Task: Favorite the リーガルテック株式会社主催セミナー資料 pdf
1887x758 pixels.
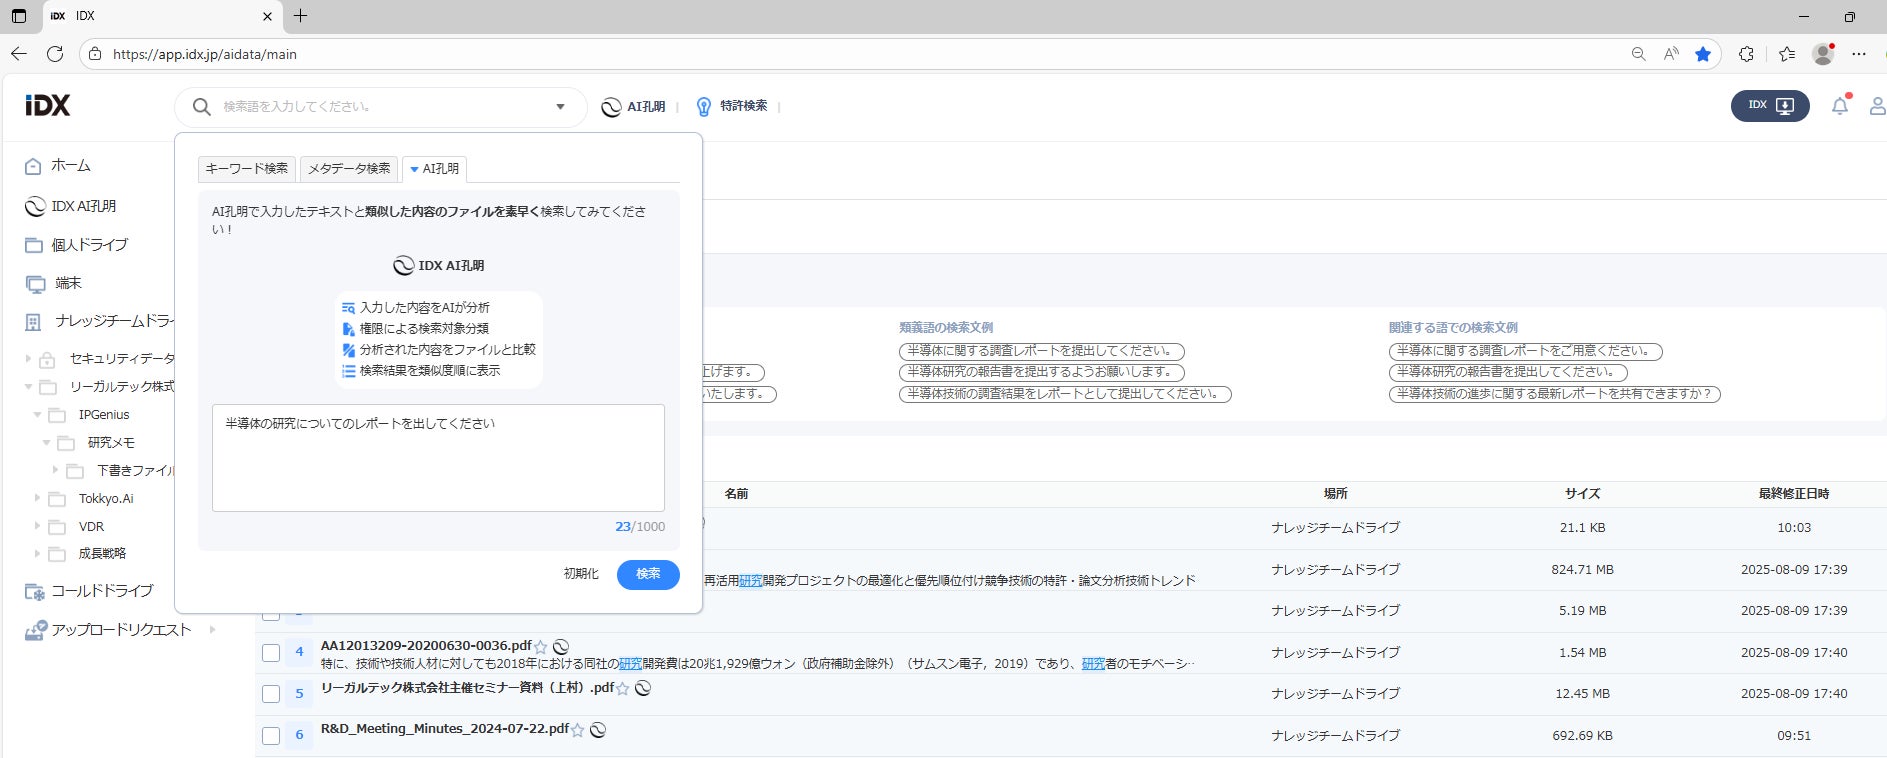Action: point(623,688)
